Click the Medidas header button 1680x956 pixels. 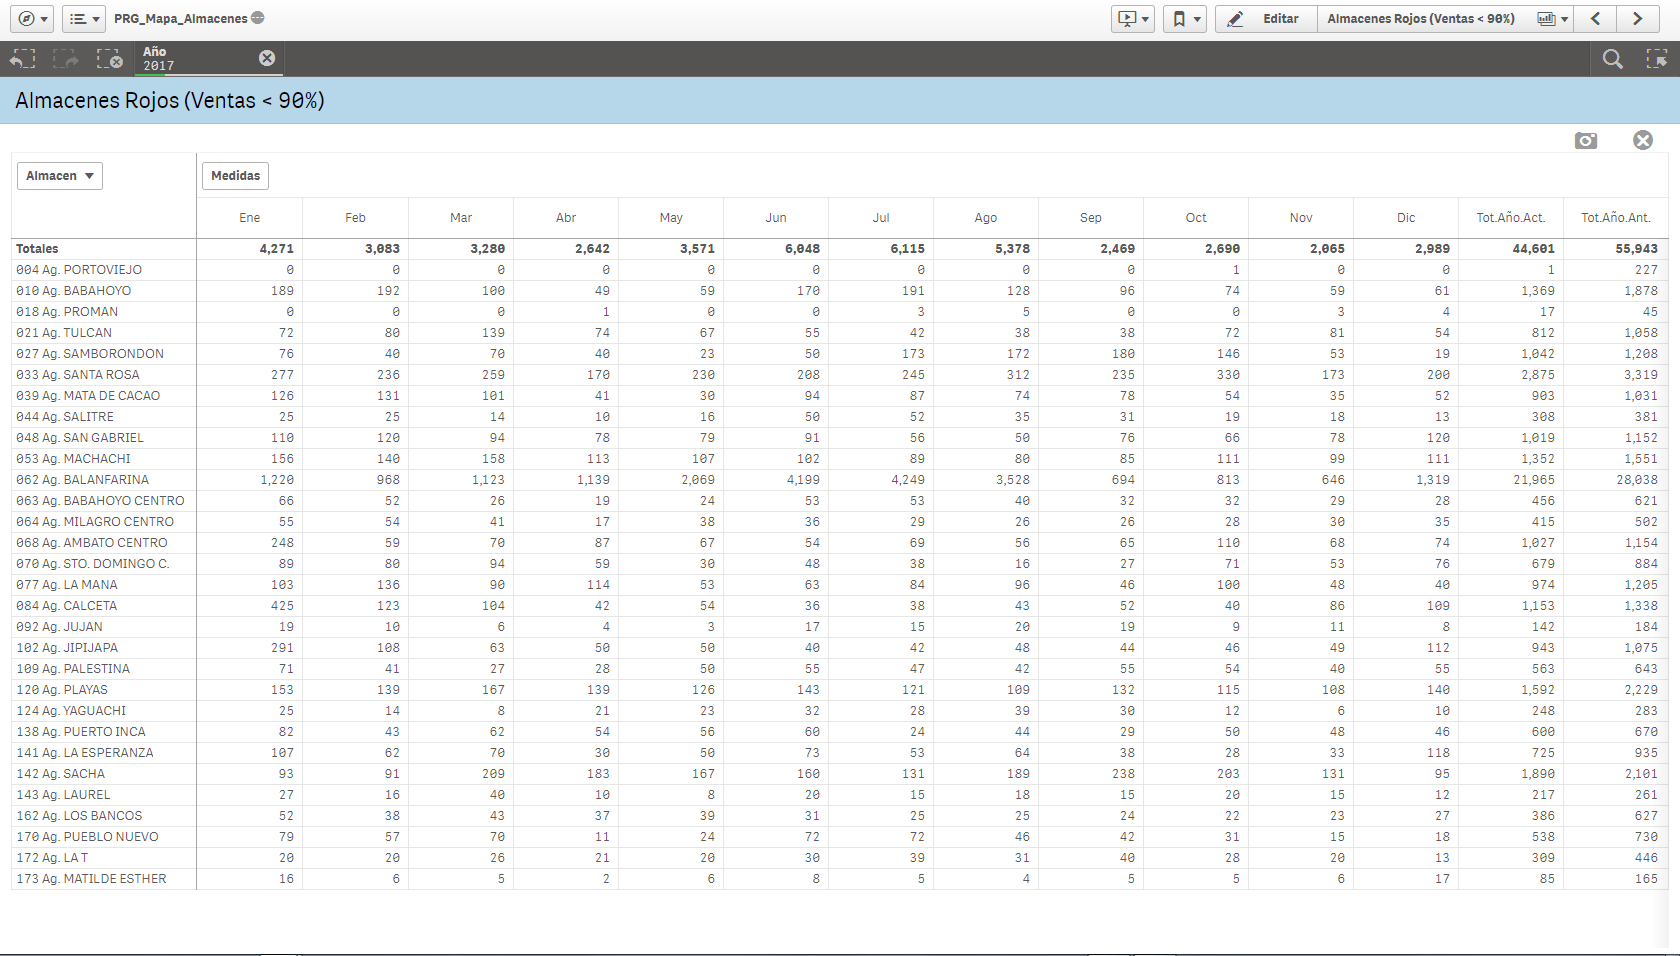(x=235, y=176)
